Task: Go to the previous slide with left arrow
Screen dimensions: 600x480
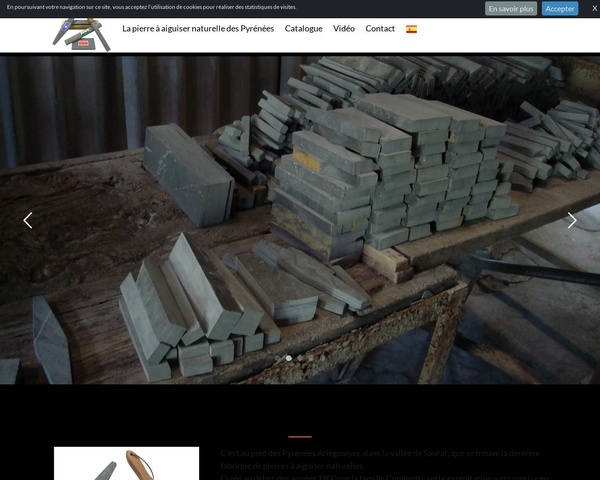Action: 28,220
